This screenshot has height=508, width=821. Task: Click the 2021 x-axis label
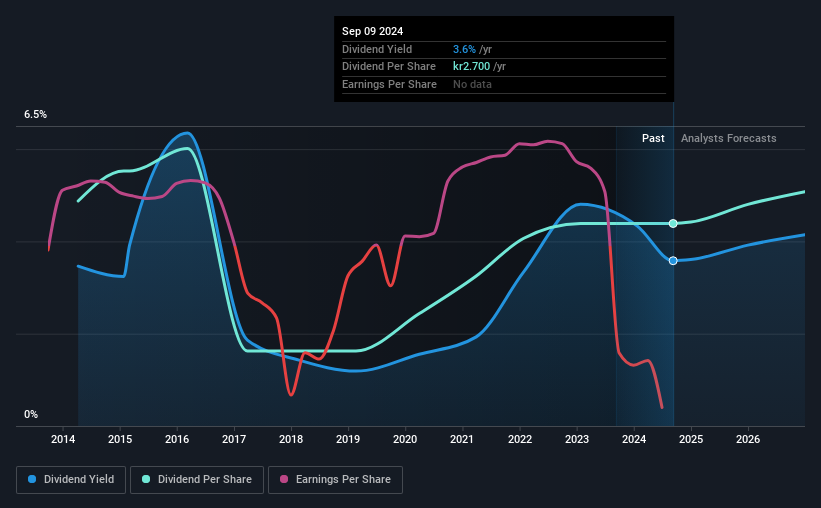click(x=462, y=439)
